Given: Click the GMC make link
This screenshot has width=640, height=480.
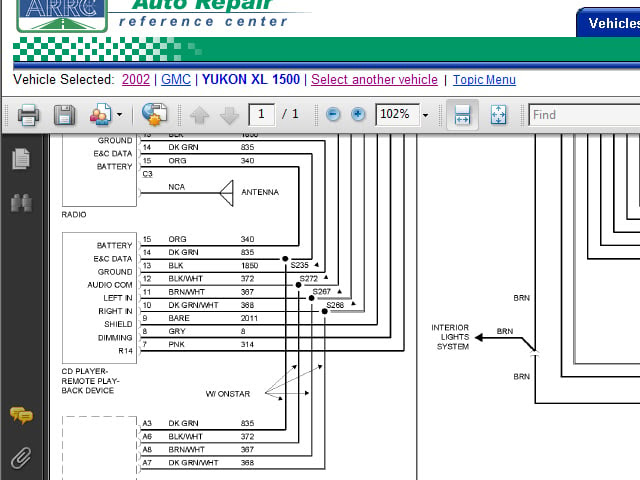Looking at the screenshot, I should pos(176,79).
